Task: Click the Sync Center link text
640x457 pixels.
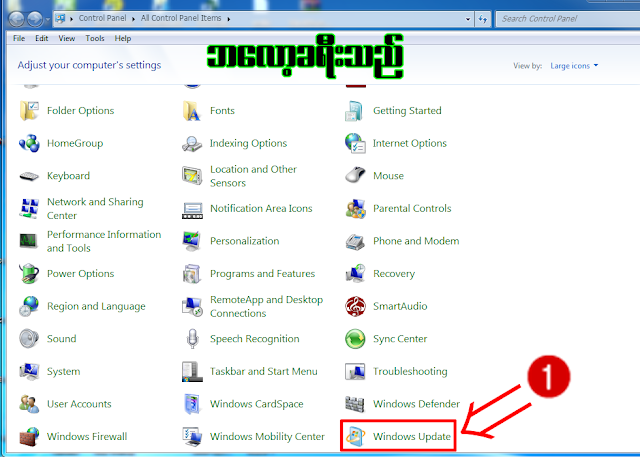Action: [400, 339]
